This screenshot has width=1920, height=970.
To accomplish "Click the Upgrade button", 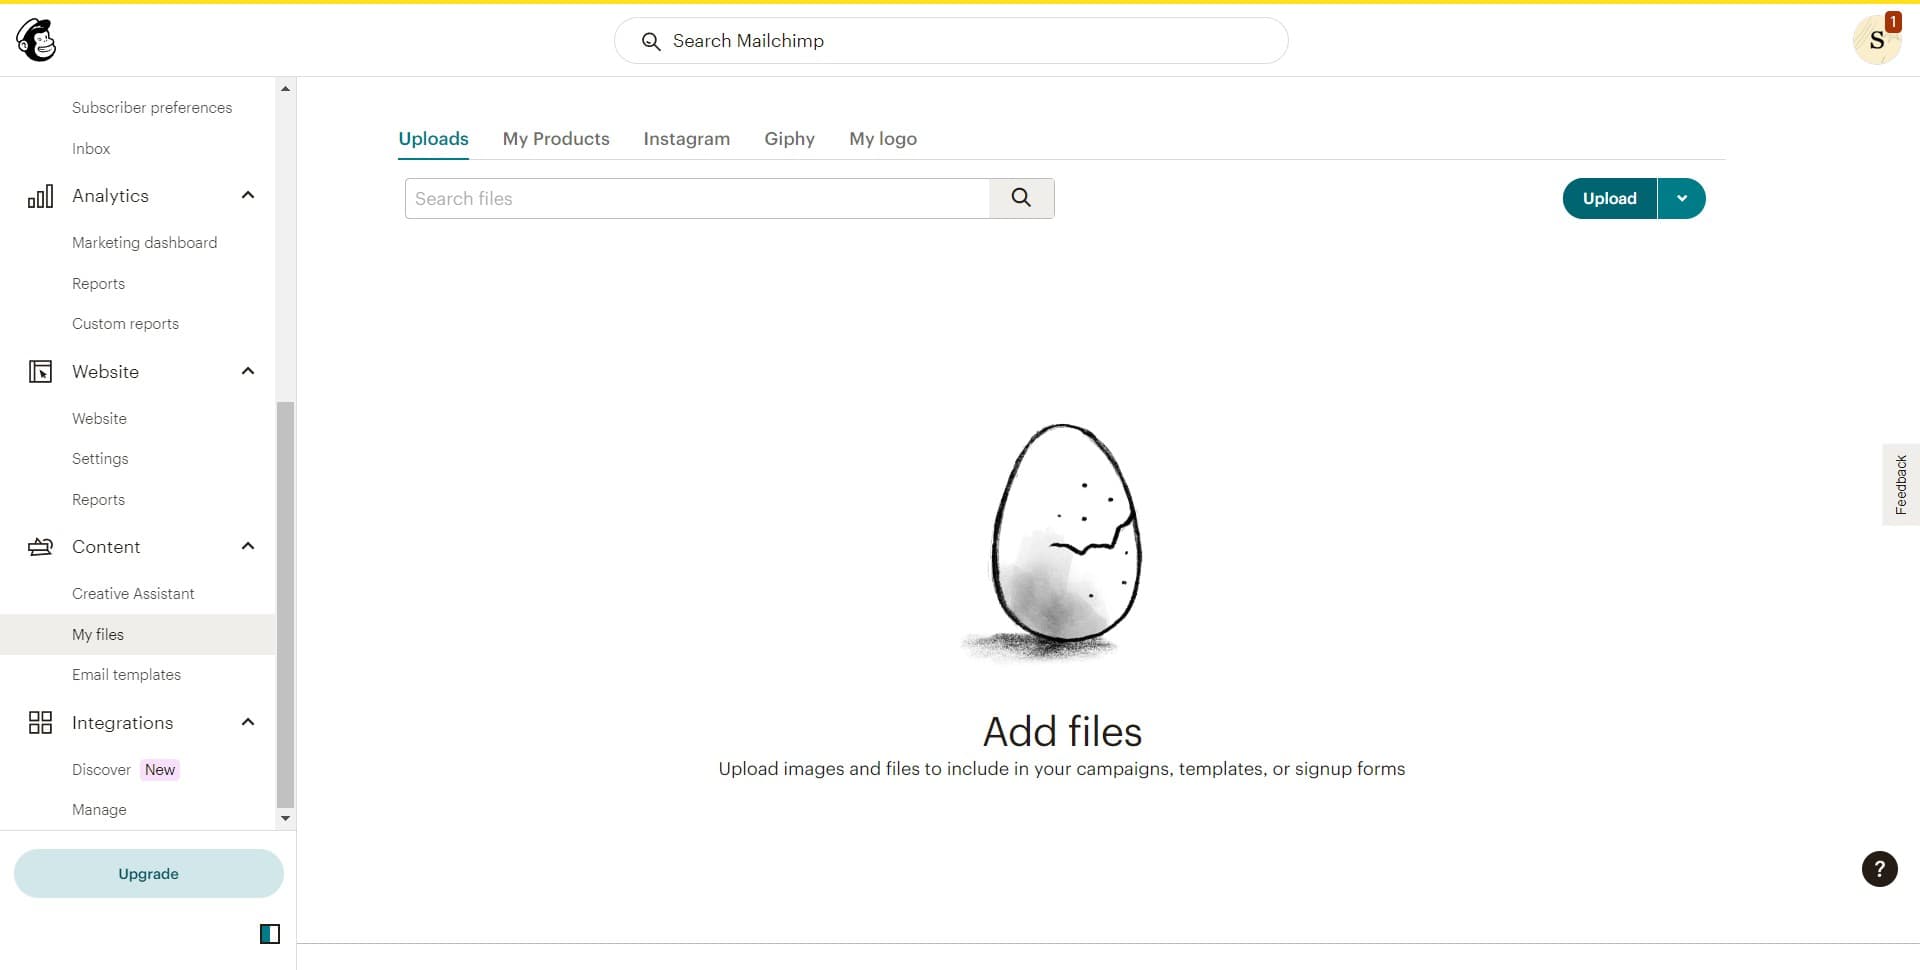I will click(x=148, y=873).
